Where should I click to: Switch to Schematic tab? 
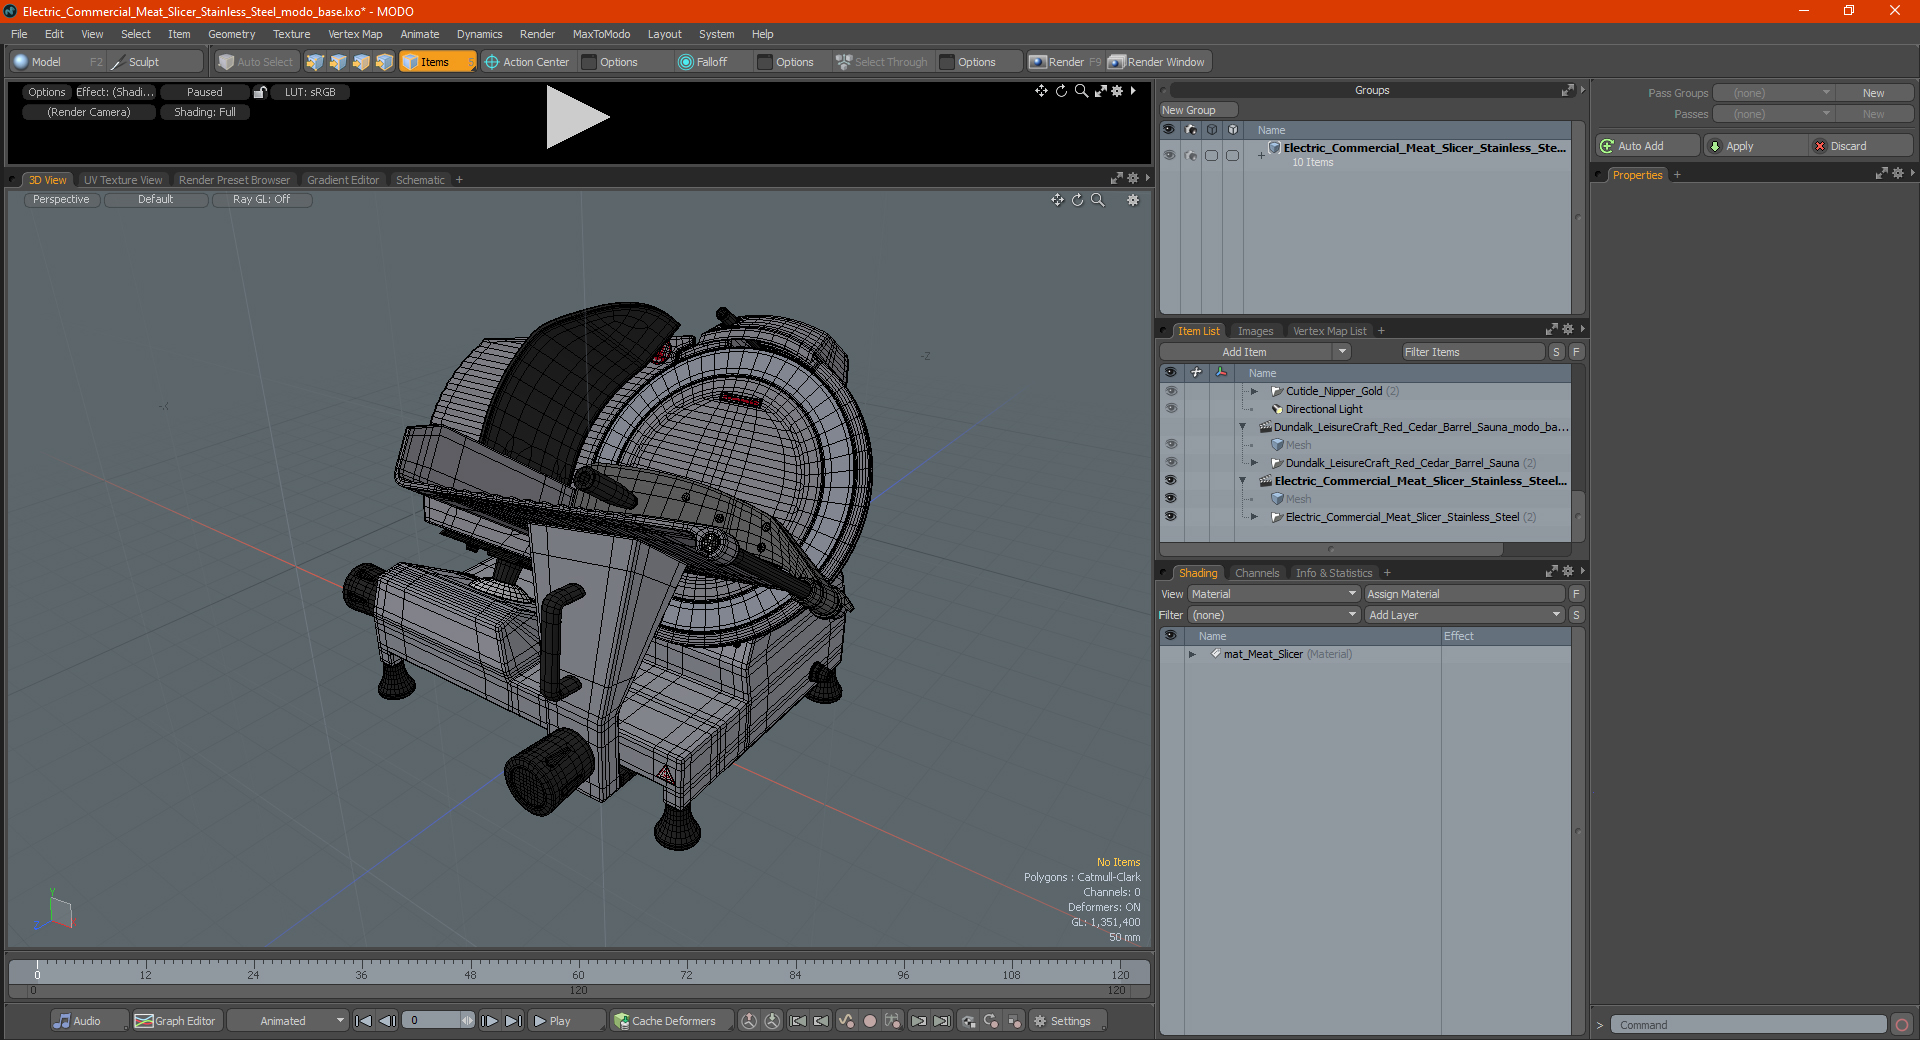tap(420, 180)
